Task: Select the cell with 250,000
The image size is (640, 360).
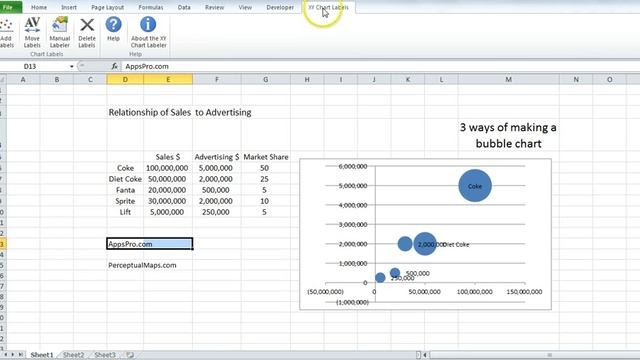Action: (x=217, y=212)
